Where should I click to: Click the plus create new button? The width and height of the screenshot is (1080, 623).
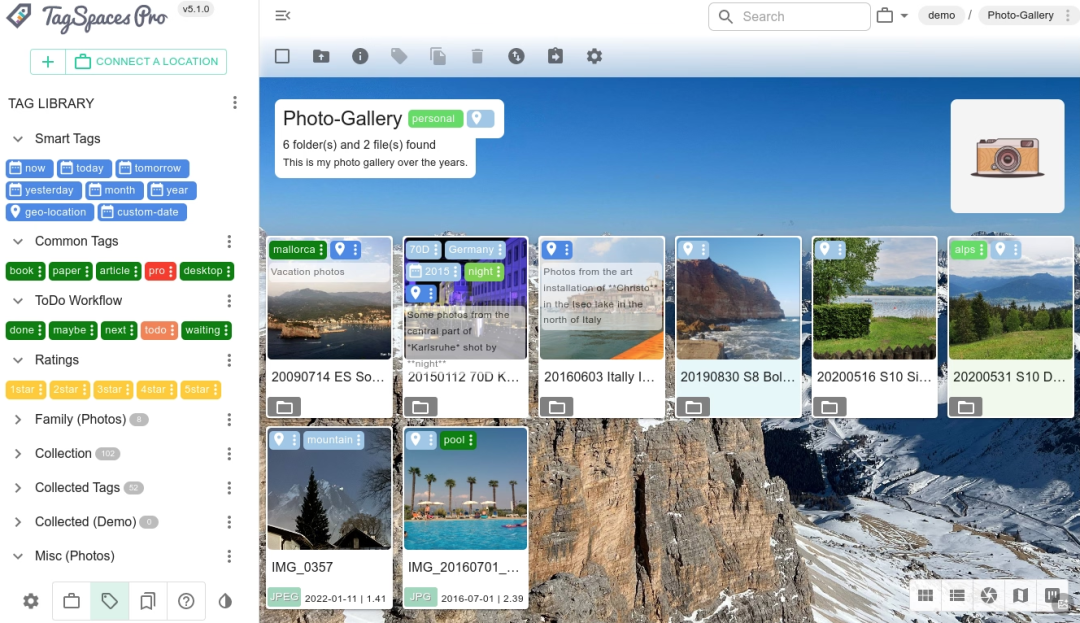(48, 61)
